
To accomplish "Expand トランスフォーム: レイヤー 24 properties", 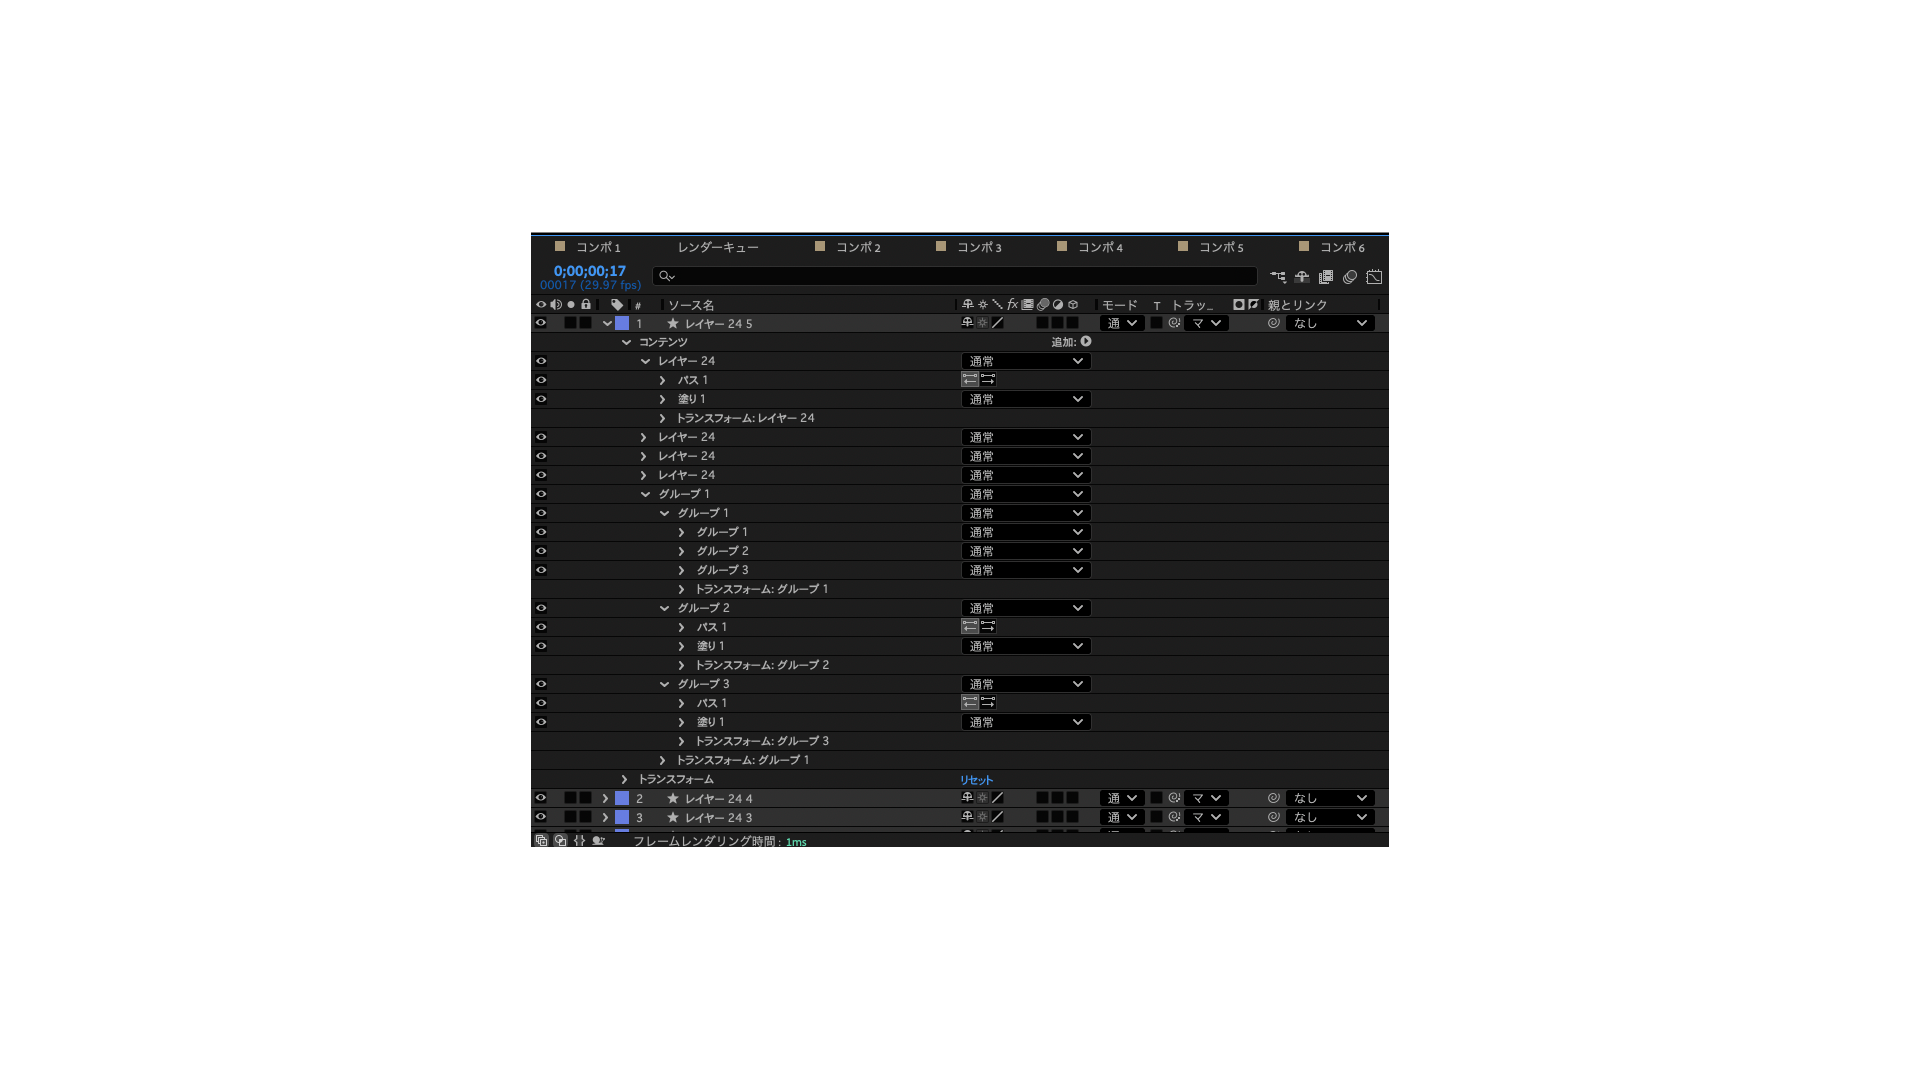I will point(662,418).
